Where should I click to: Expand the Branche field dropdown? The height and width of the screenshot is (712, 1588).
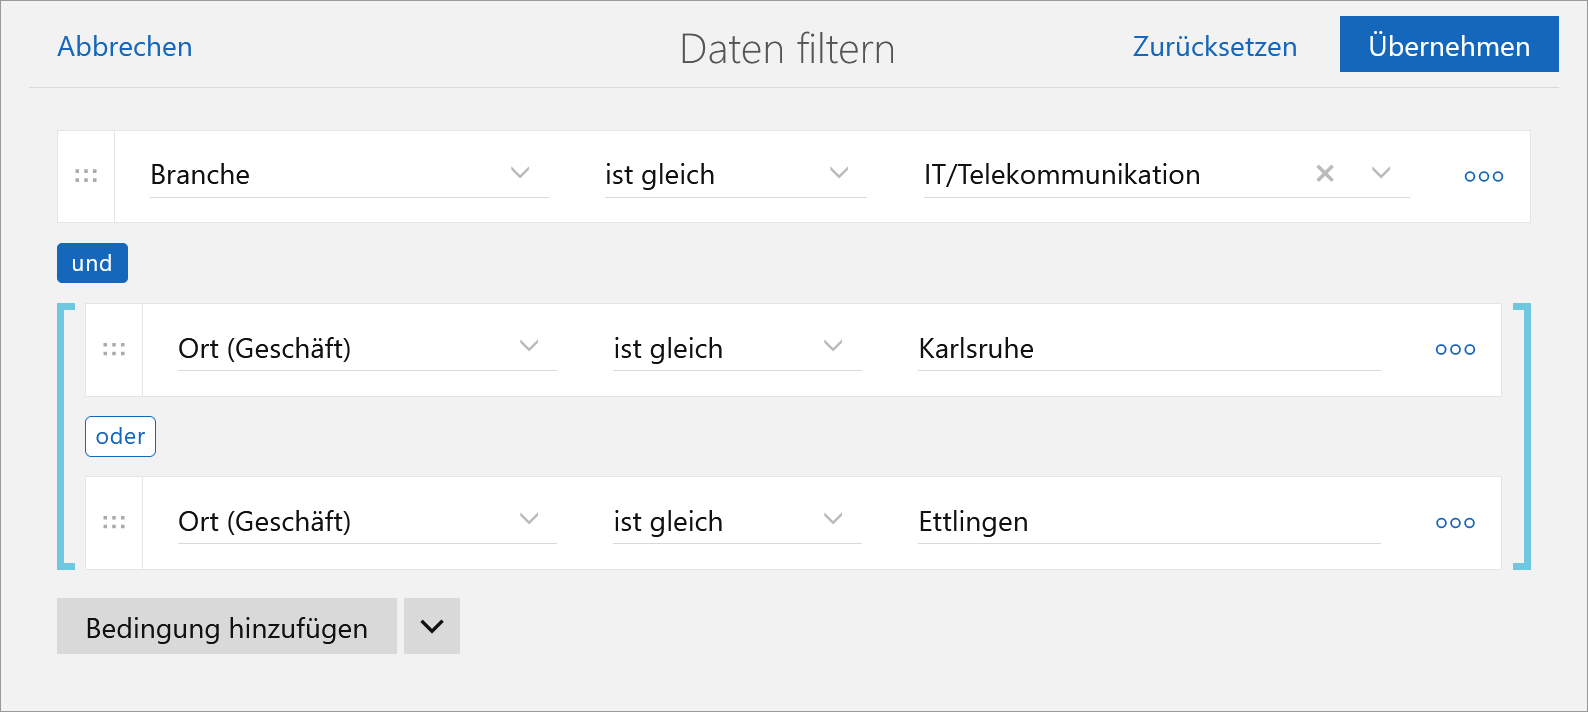[x=520, y=173]
